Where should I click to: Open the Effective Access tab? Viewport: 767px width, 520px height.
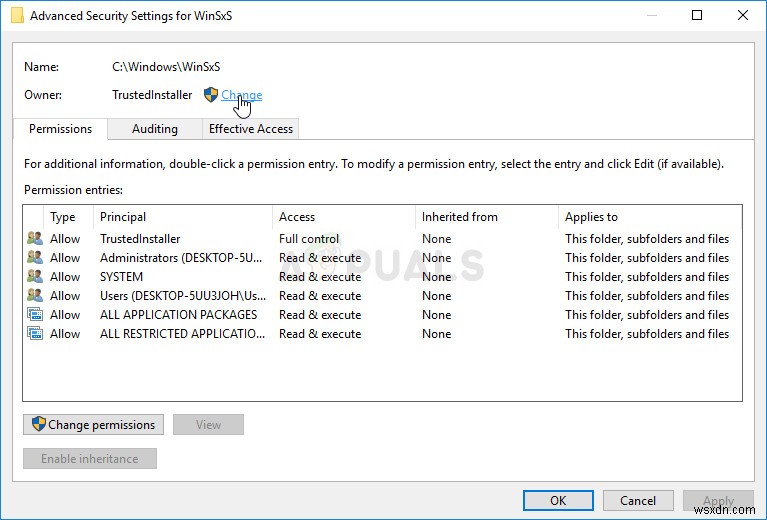[x=250, y=129]
